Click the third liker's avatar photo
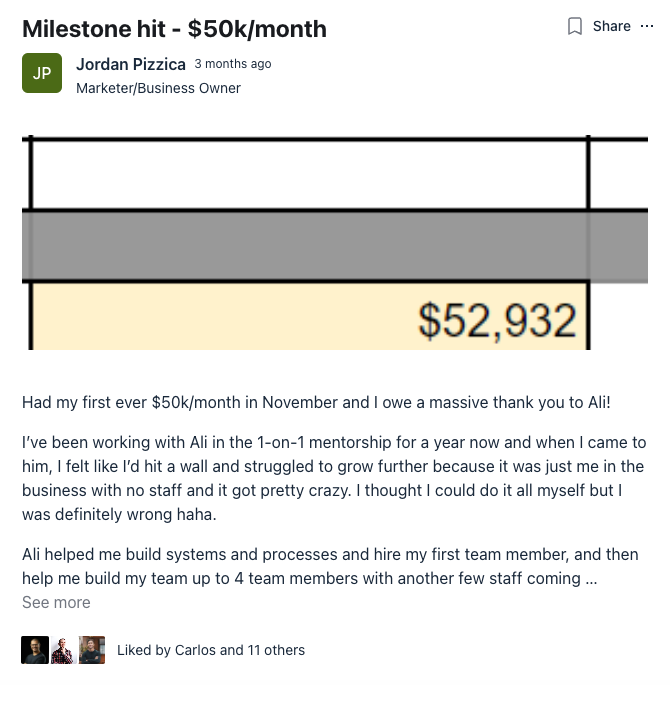Image resolution: width=670 pixels, height=701 pixels. 92,650
